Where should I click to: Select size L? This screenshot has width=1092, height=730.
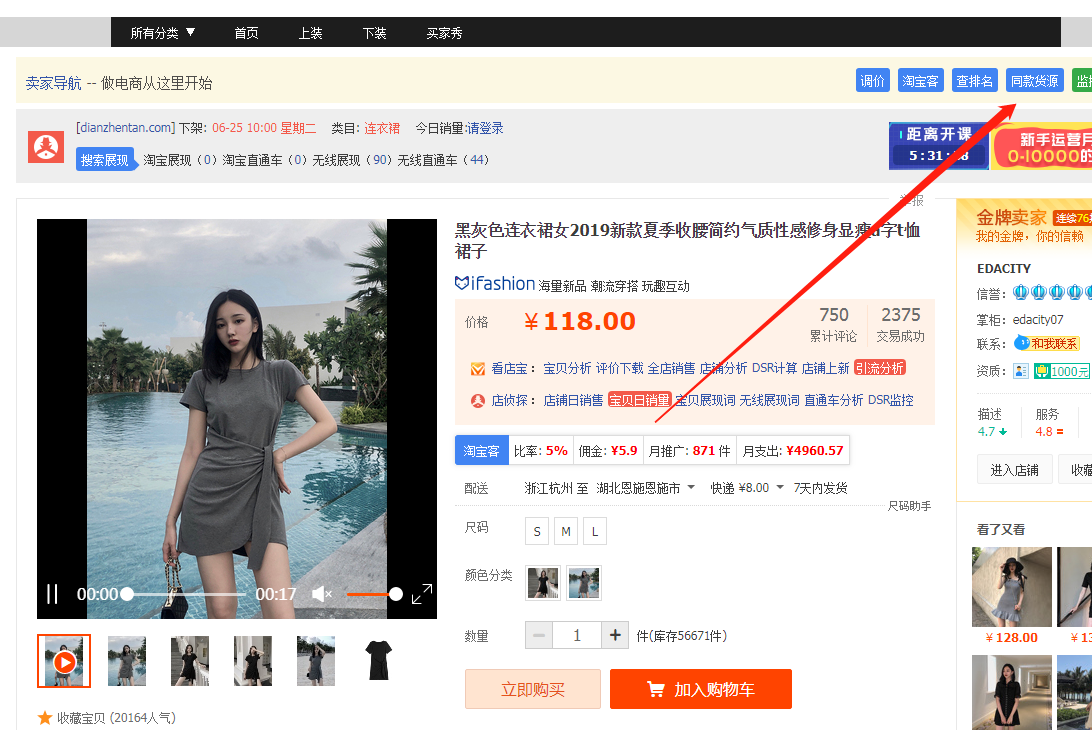pos(595,531)
